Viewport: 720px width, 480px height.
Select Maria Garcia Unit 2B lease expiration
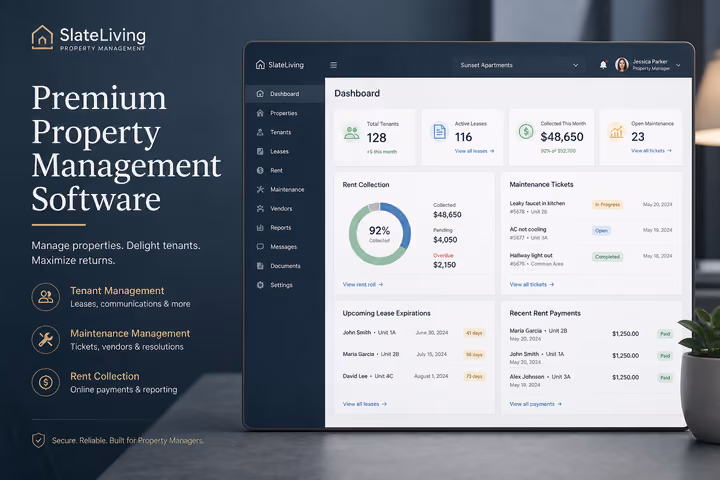[414, 354]
